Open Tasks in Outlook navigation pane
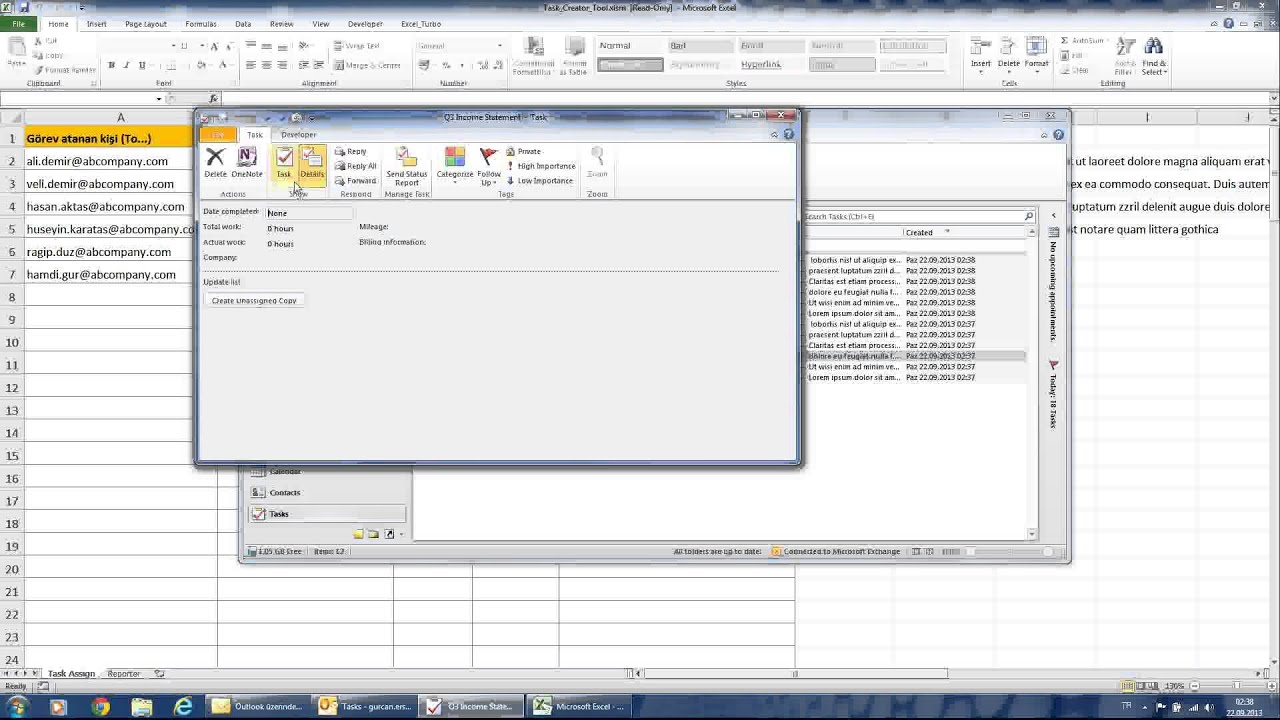The height and width of the screenshot is (720, 1280). pos(327,514)
